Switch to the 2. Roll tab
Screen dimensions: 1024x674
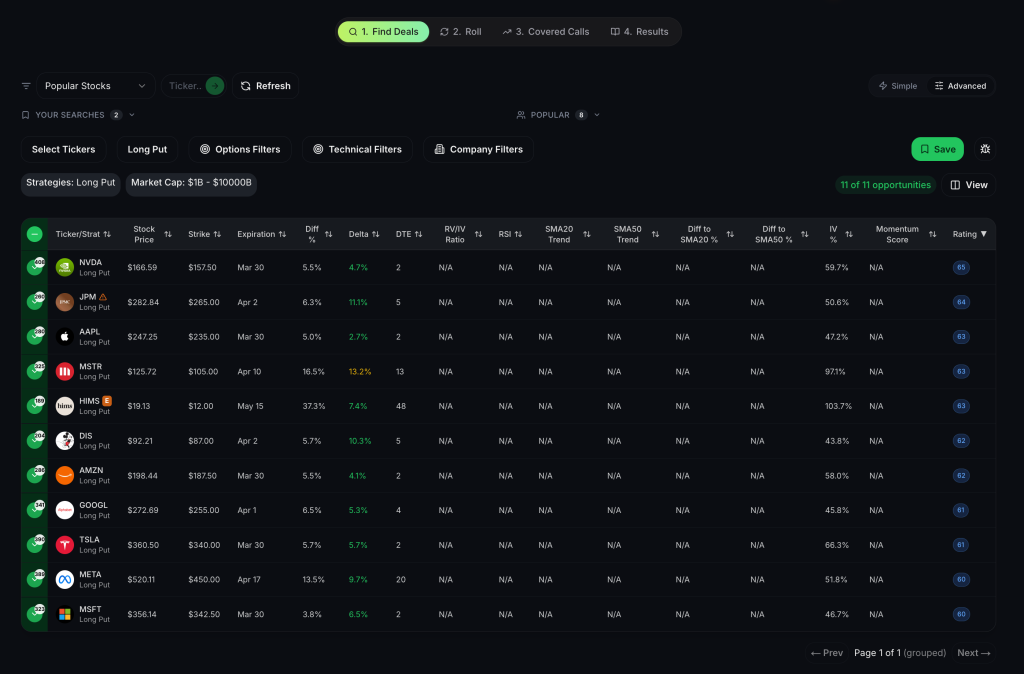tap(460, 31)
